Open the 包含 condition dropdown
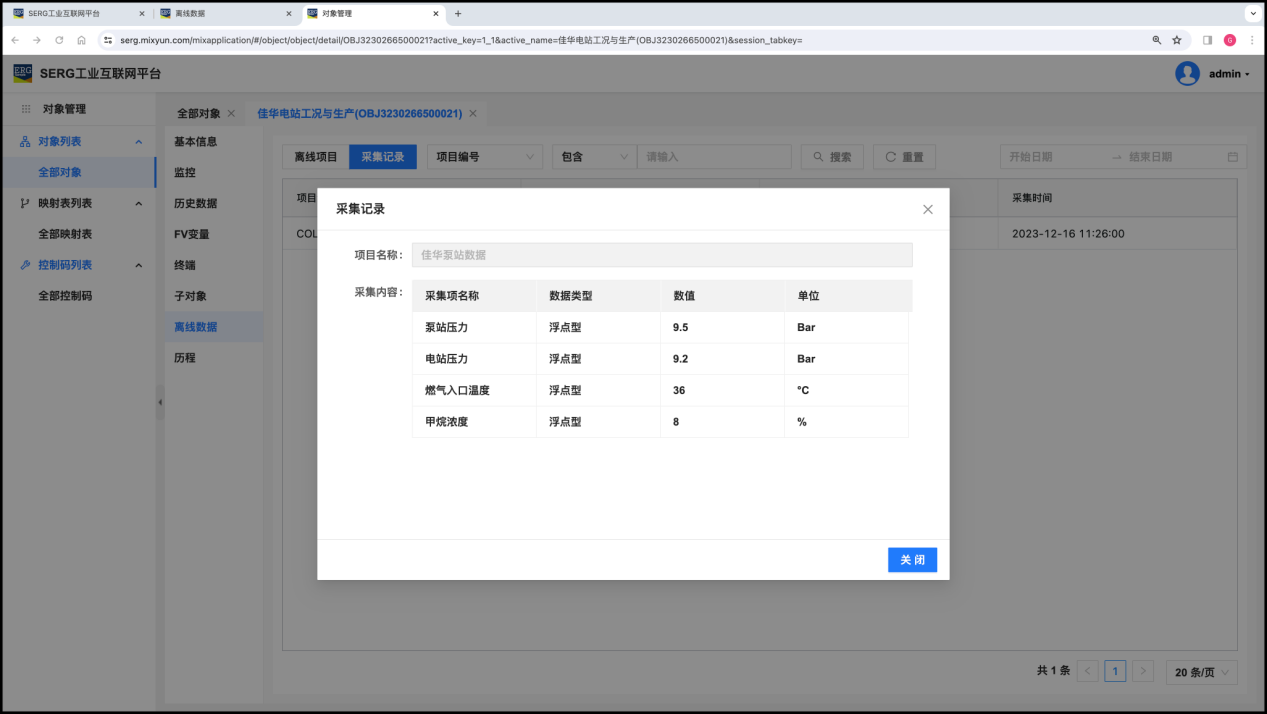1267x714 pixels. tap(594, 157)
